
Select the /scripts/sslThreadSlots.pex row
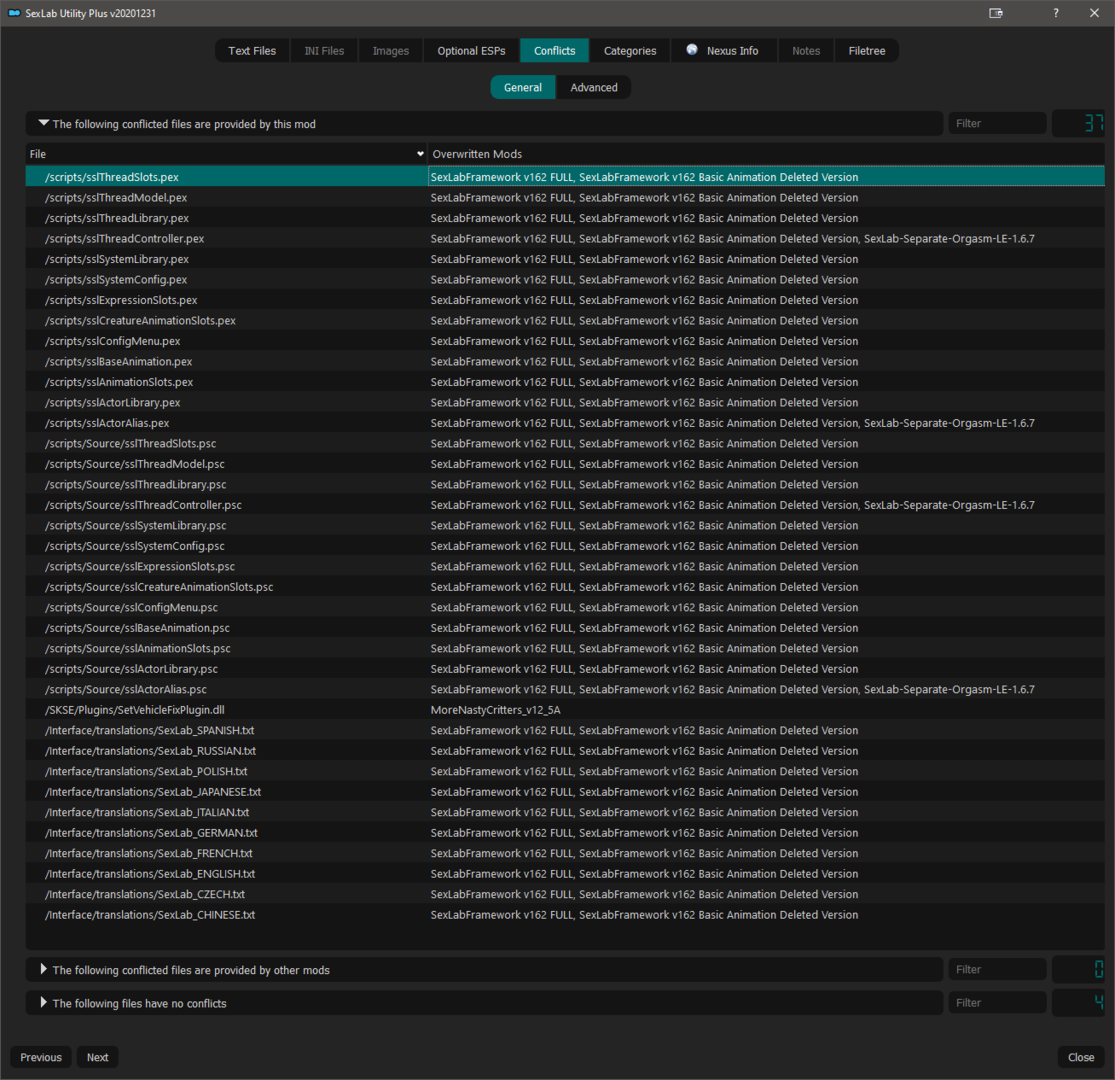[x=565, y=176]
